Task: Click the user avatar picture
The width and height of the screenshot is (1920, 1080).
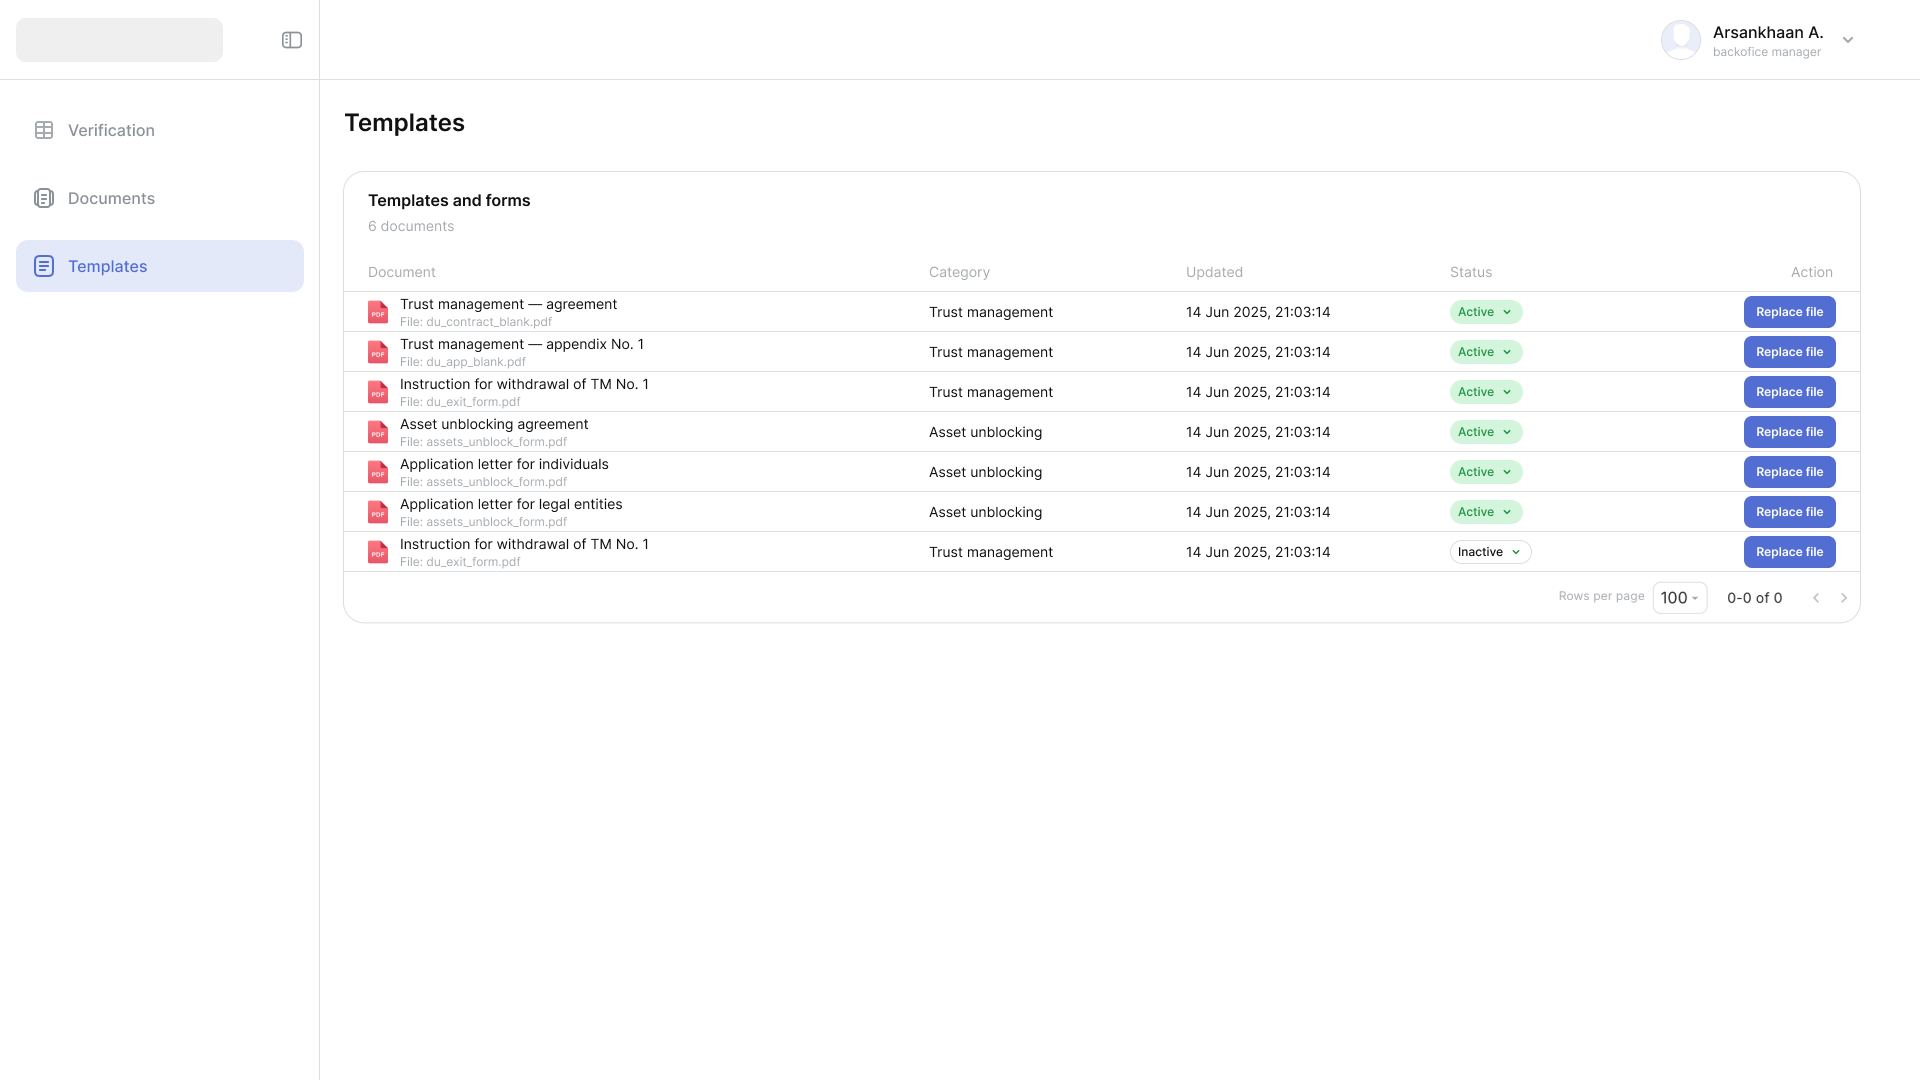Action: point(1680,40)
